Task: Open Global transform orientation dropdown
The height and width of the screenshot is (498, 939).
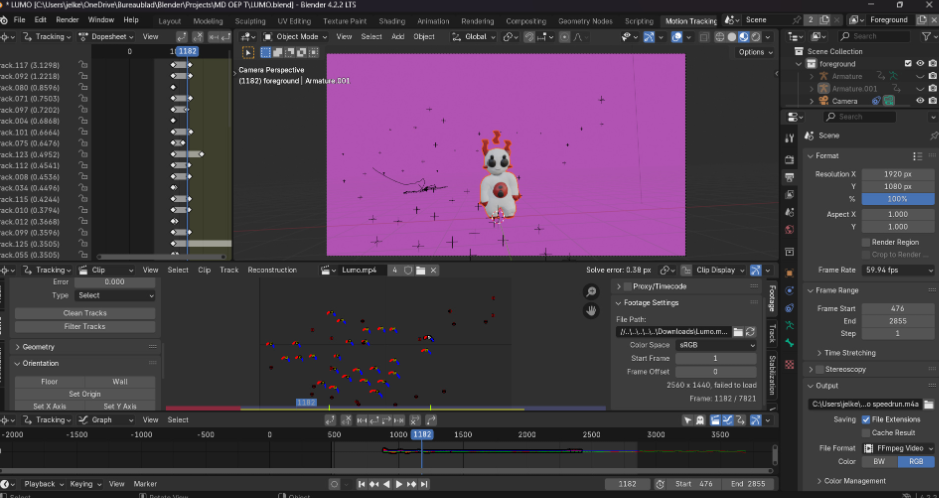Action: pyautogui.click(x=474, y=37)
